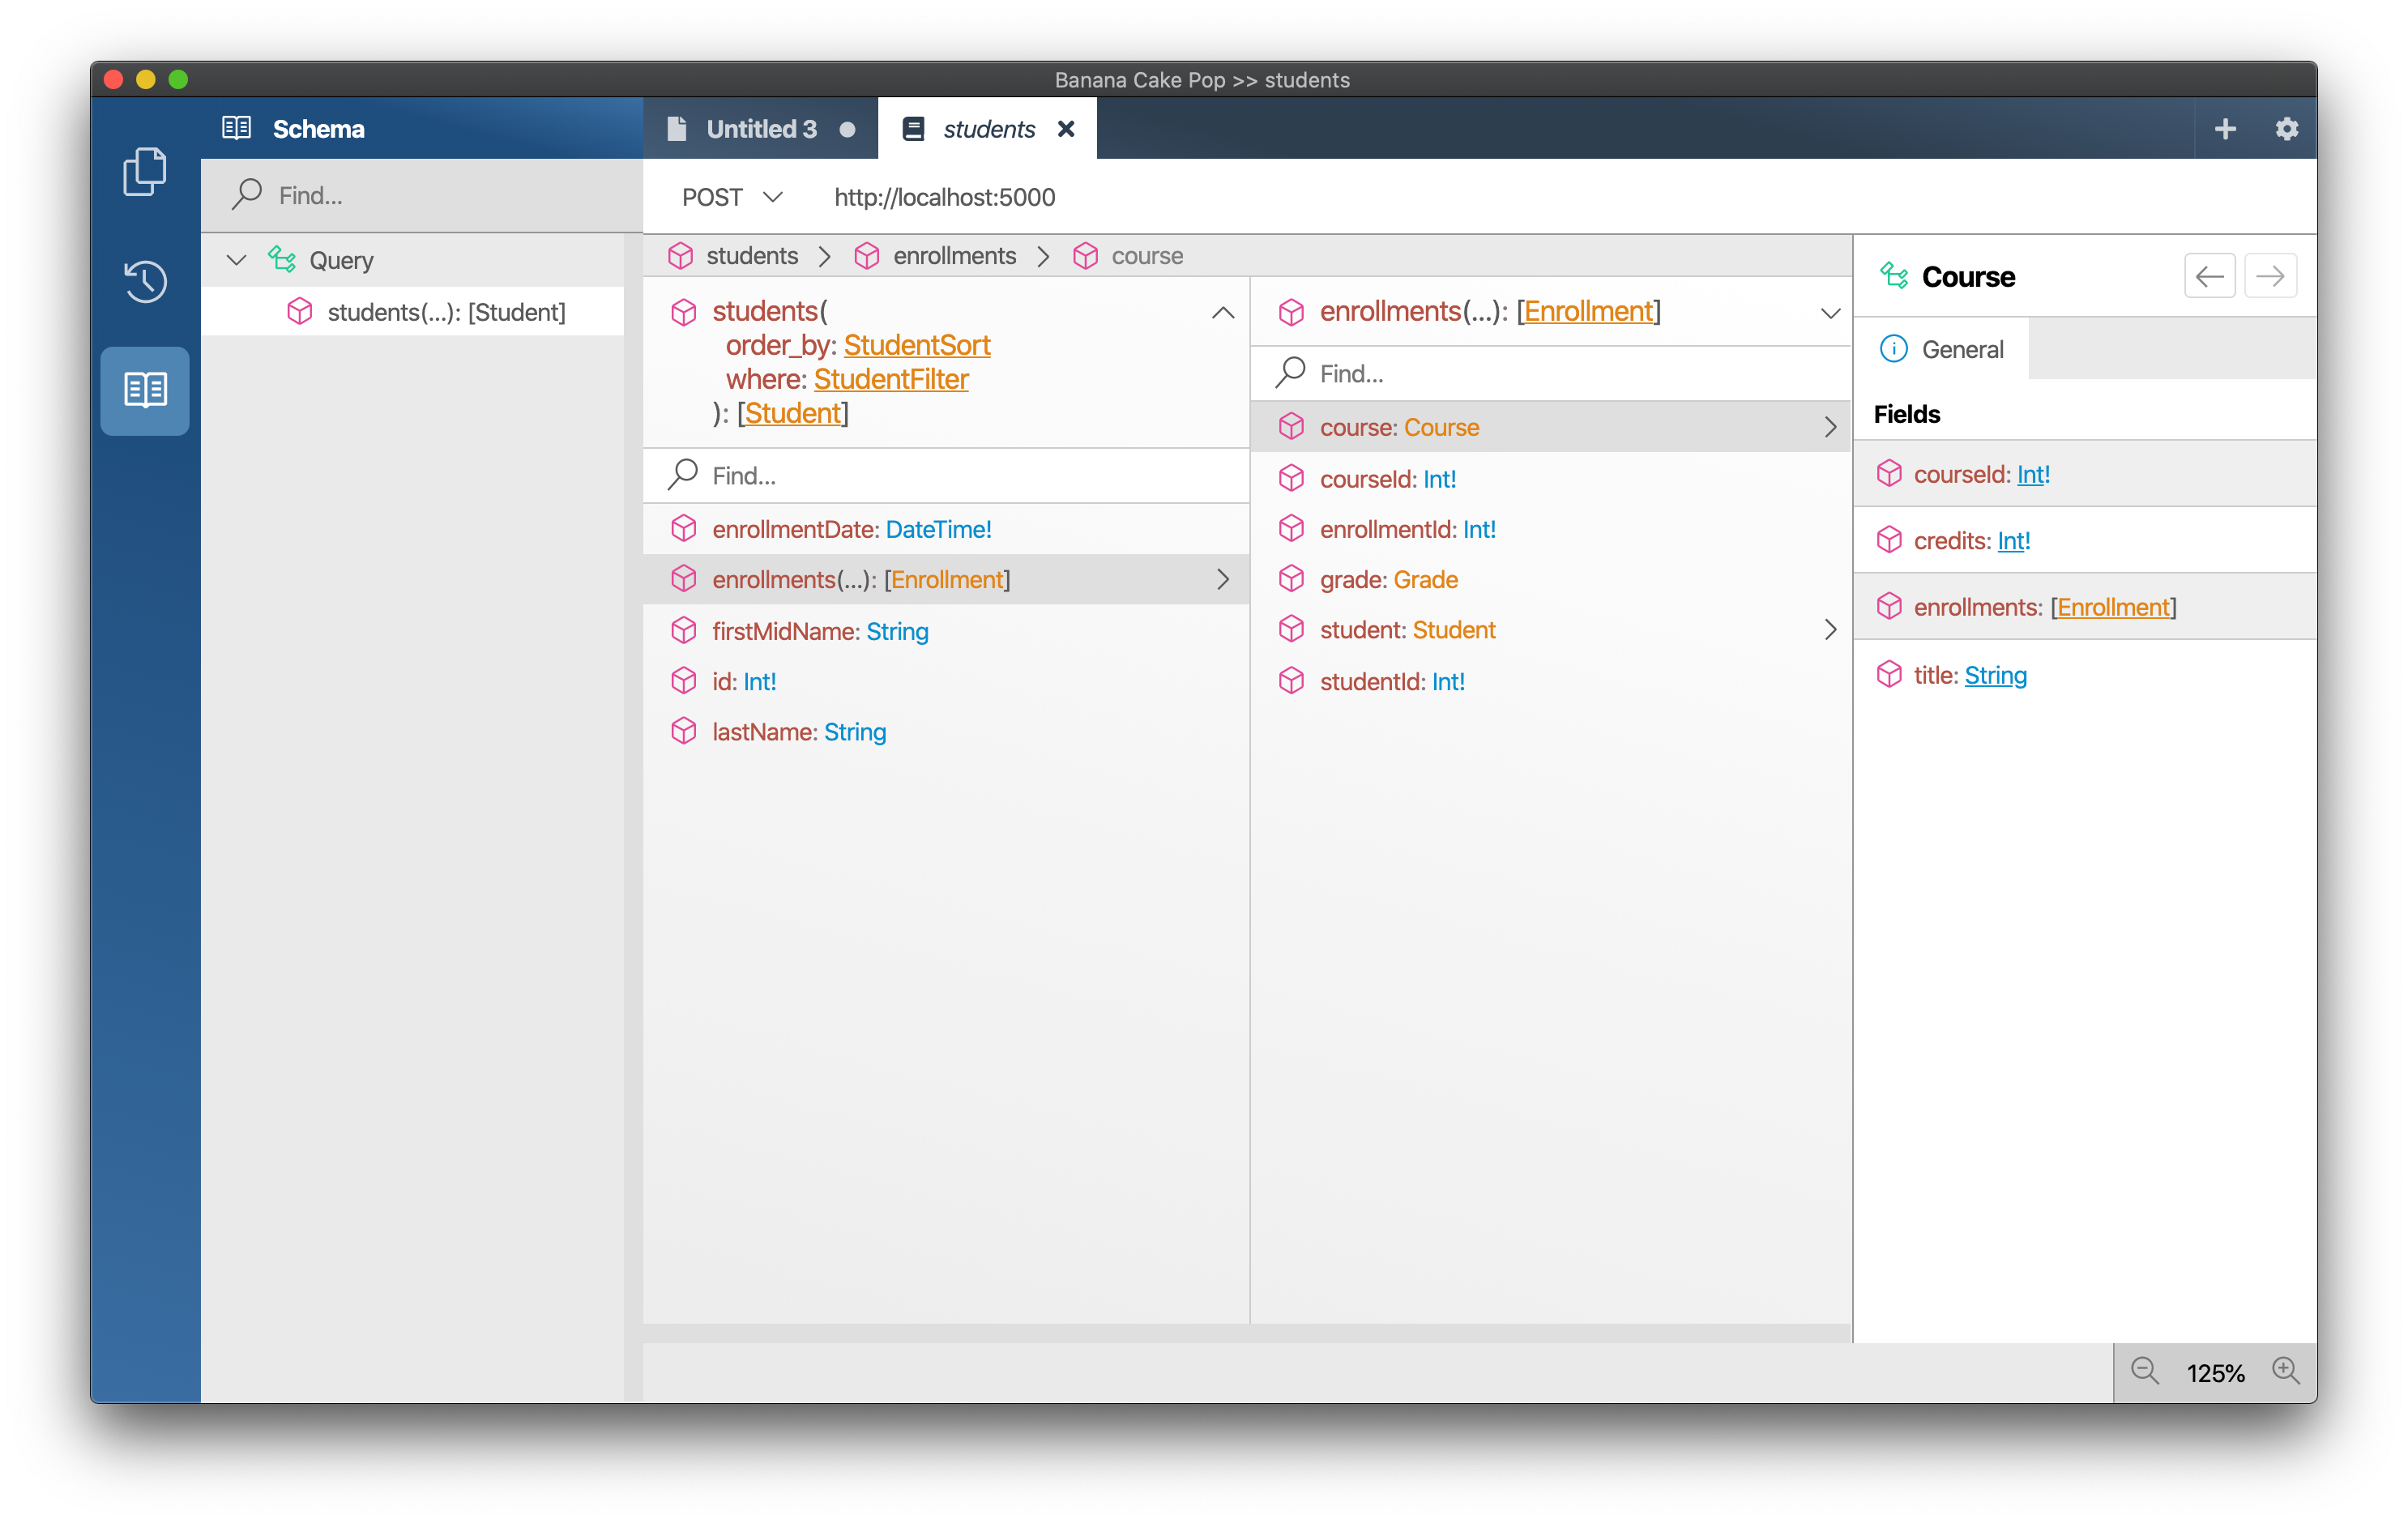Switch to the Untitled 3 tab
This screenshot has height=1523, width=2408.
click(x=760, y=129)
